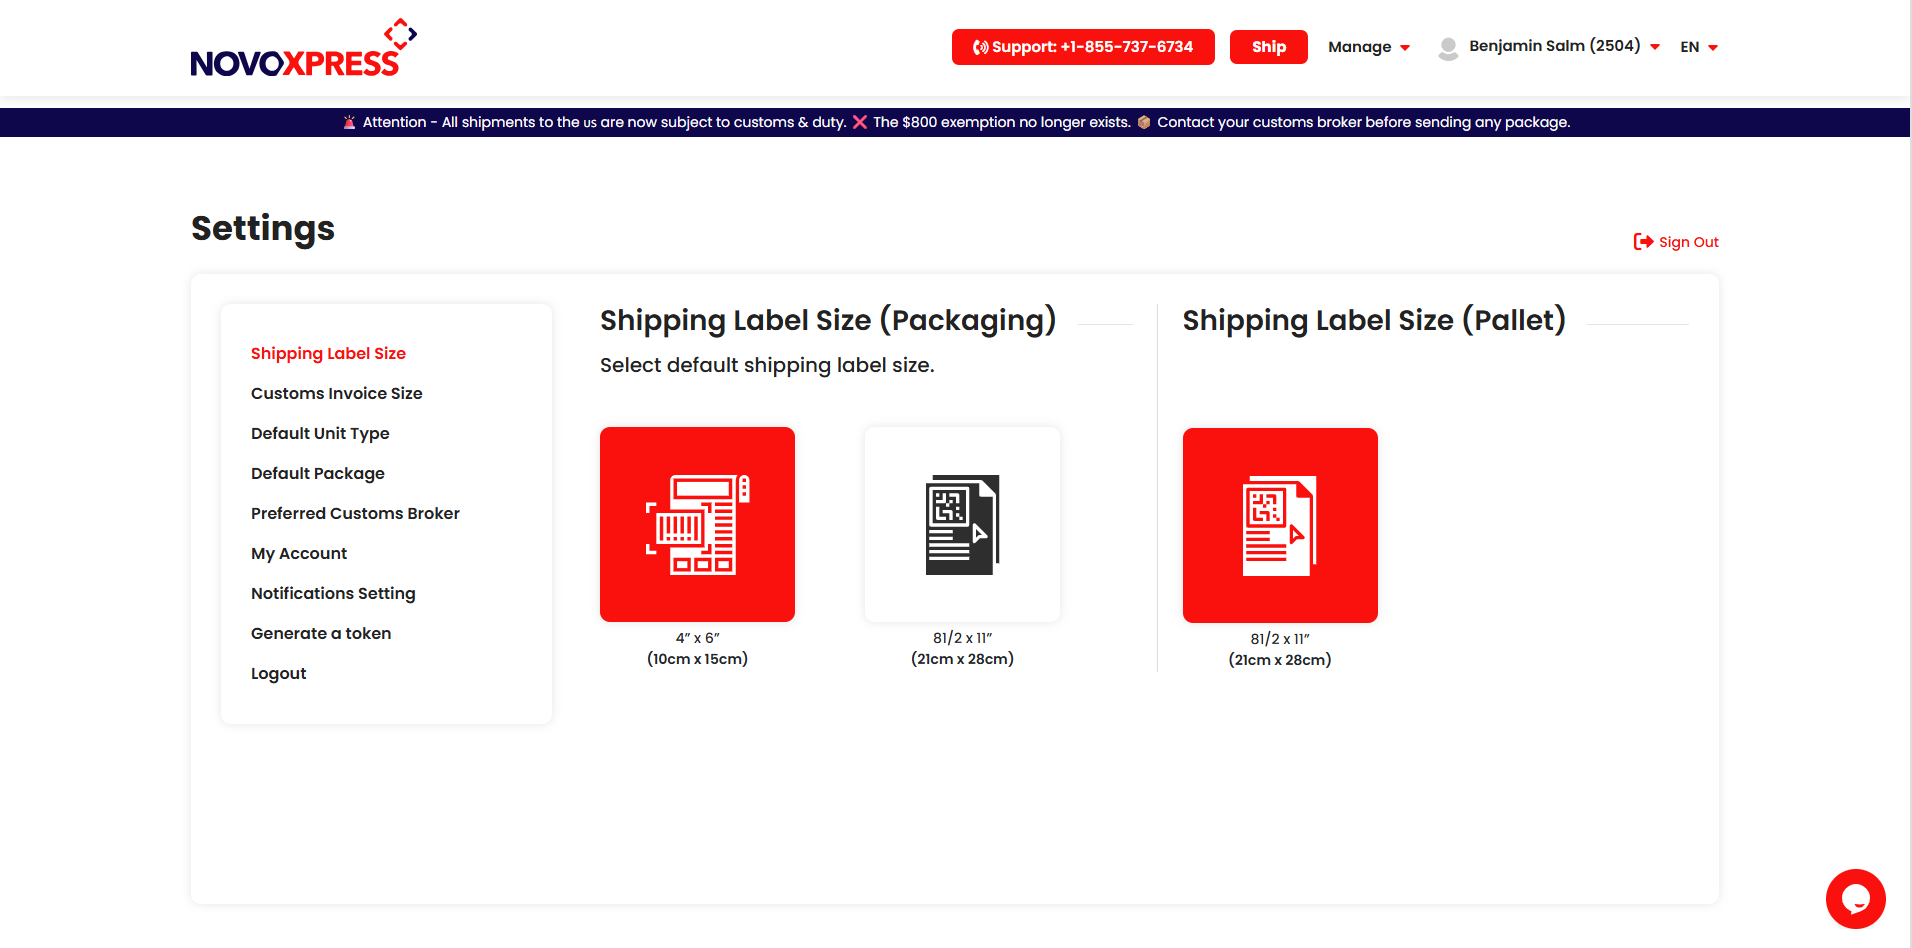Click the barcode label icon on the 4"x6" card
The width and height of the screenshot is (1912, 948).
tap(697, 523)
